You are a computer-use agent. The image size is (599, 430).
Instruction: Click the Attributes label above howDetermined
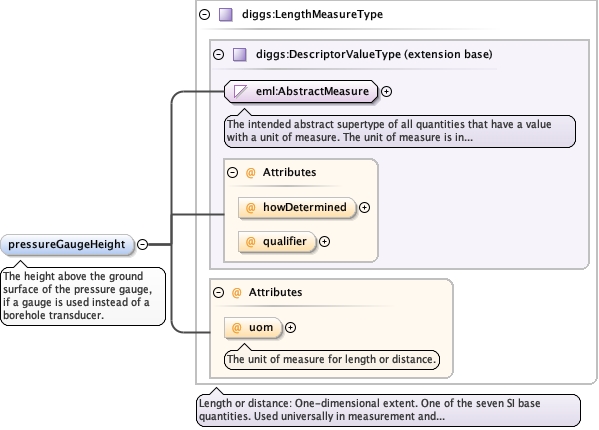290,172
